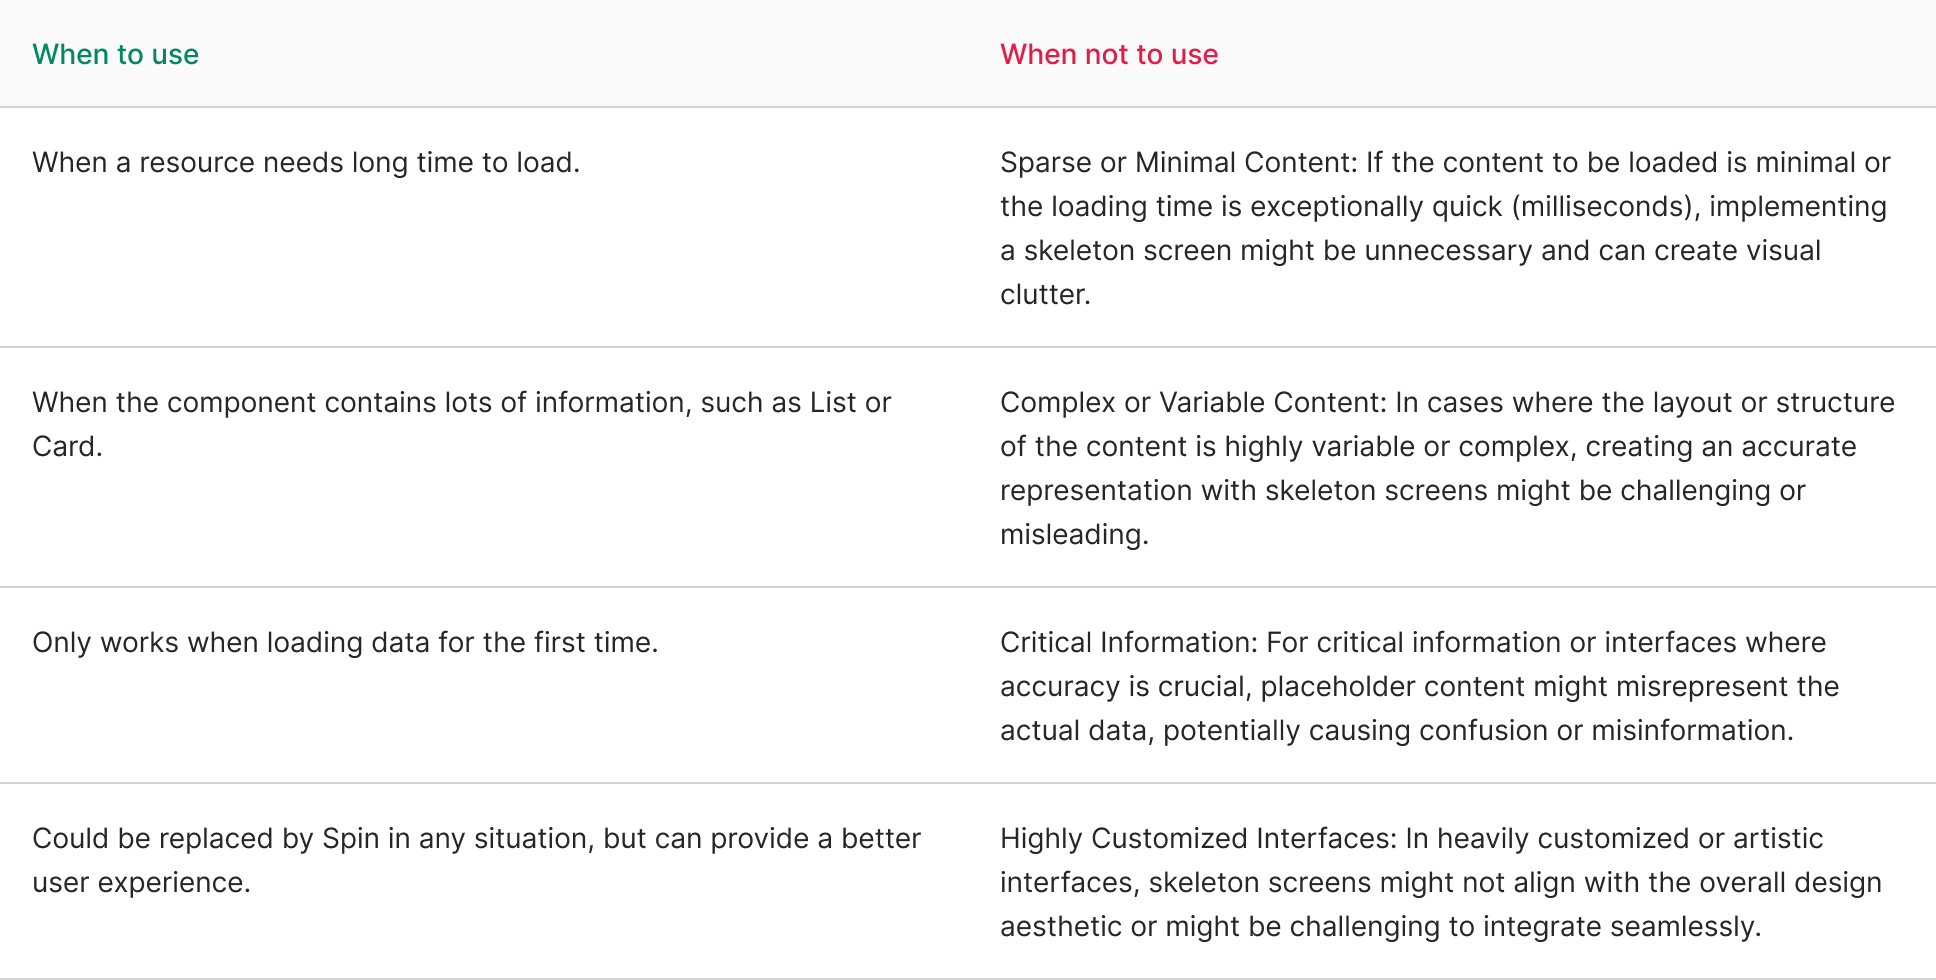Click the "Highly Customized Interfaces" paragraph
The height and width of the screenshot is (980, 1936).
(x=1441, y=882)
